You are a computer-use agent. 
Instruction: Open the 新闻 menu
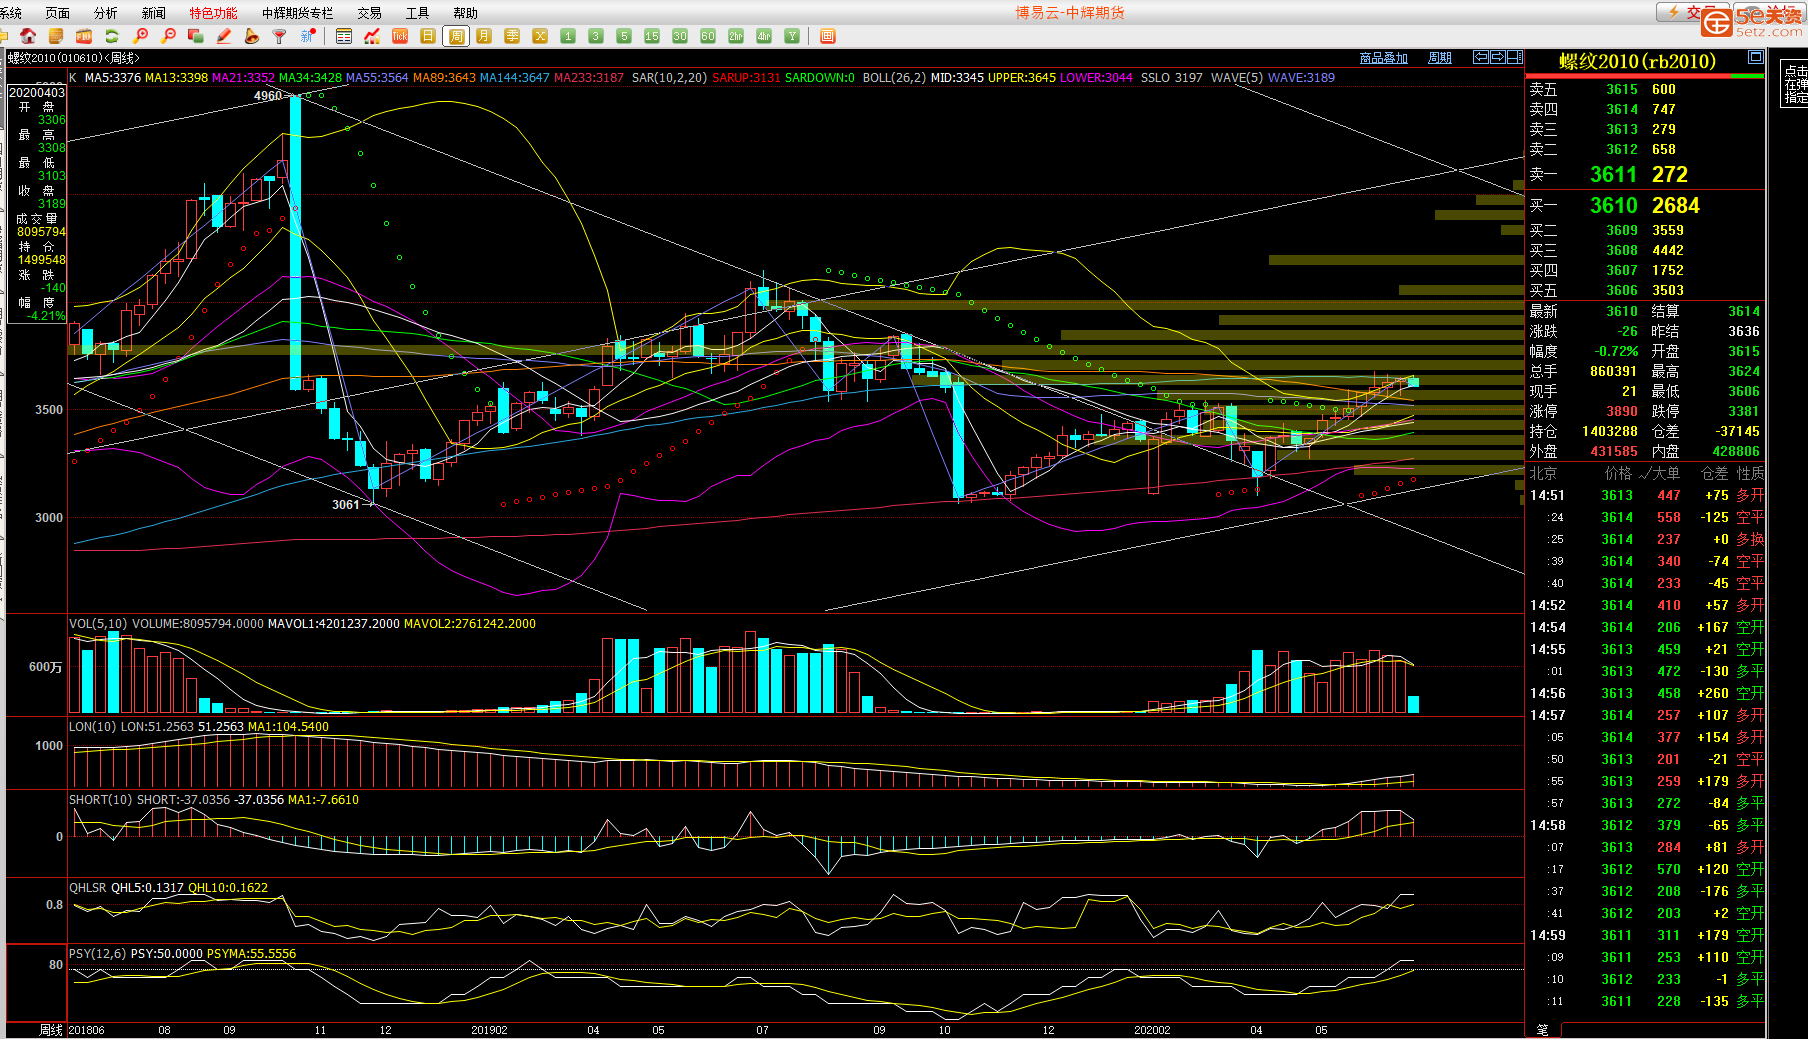point(153,13)
